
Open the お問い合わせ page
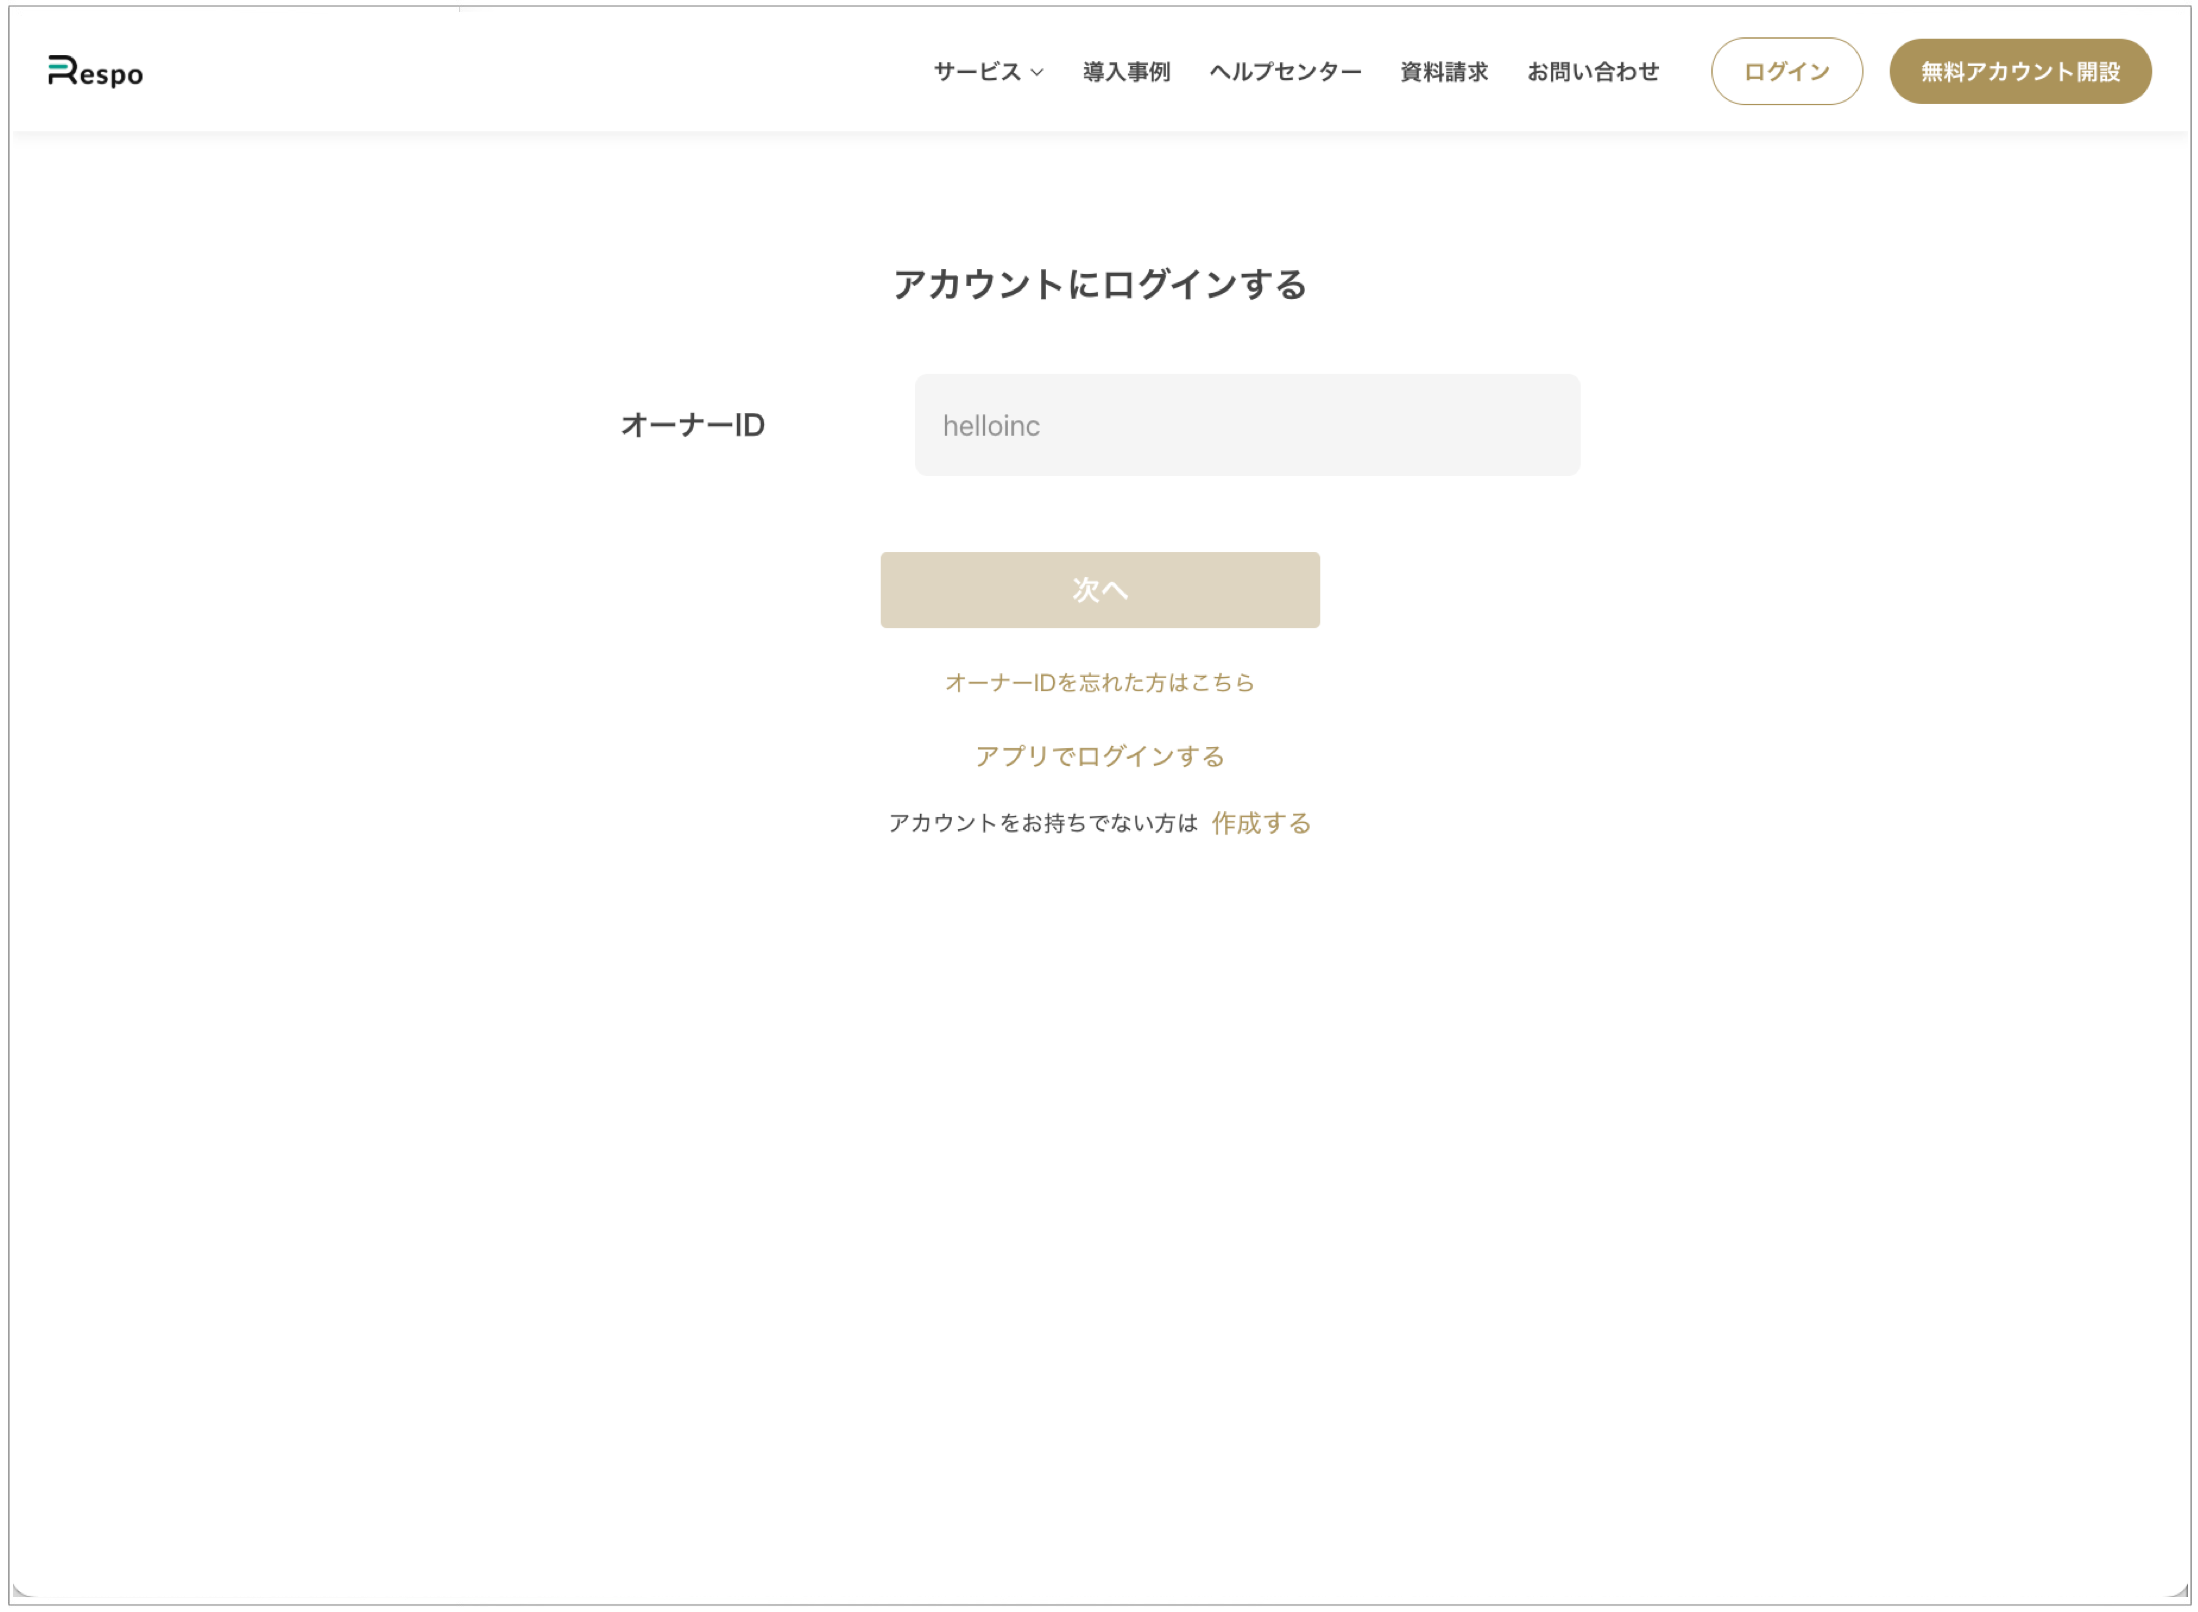click(x=1592, y=72)
